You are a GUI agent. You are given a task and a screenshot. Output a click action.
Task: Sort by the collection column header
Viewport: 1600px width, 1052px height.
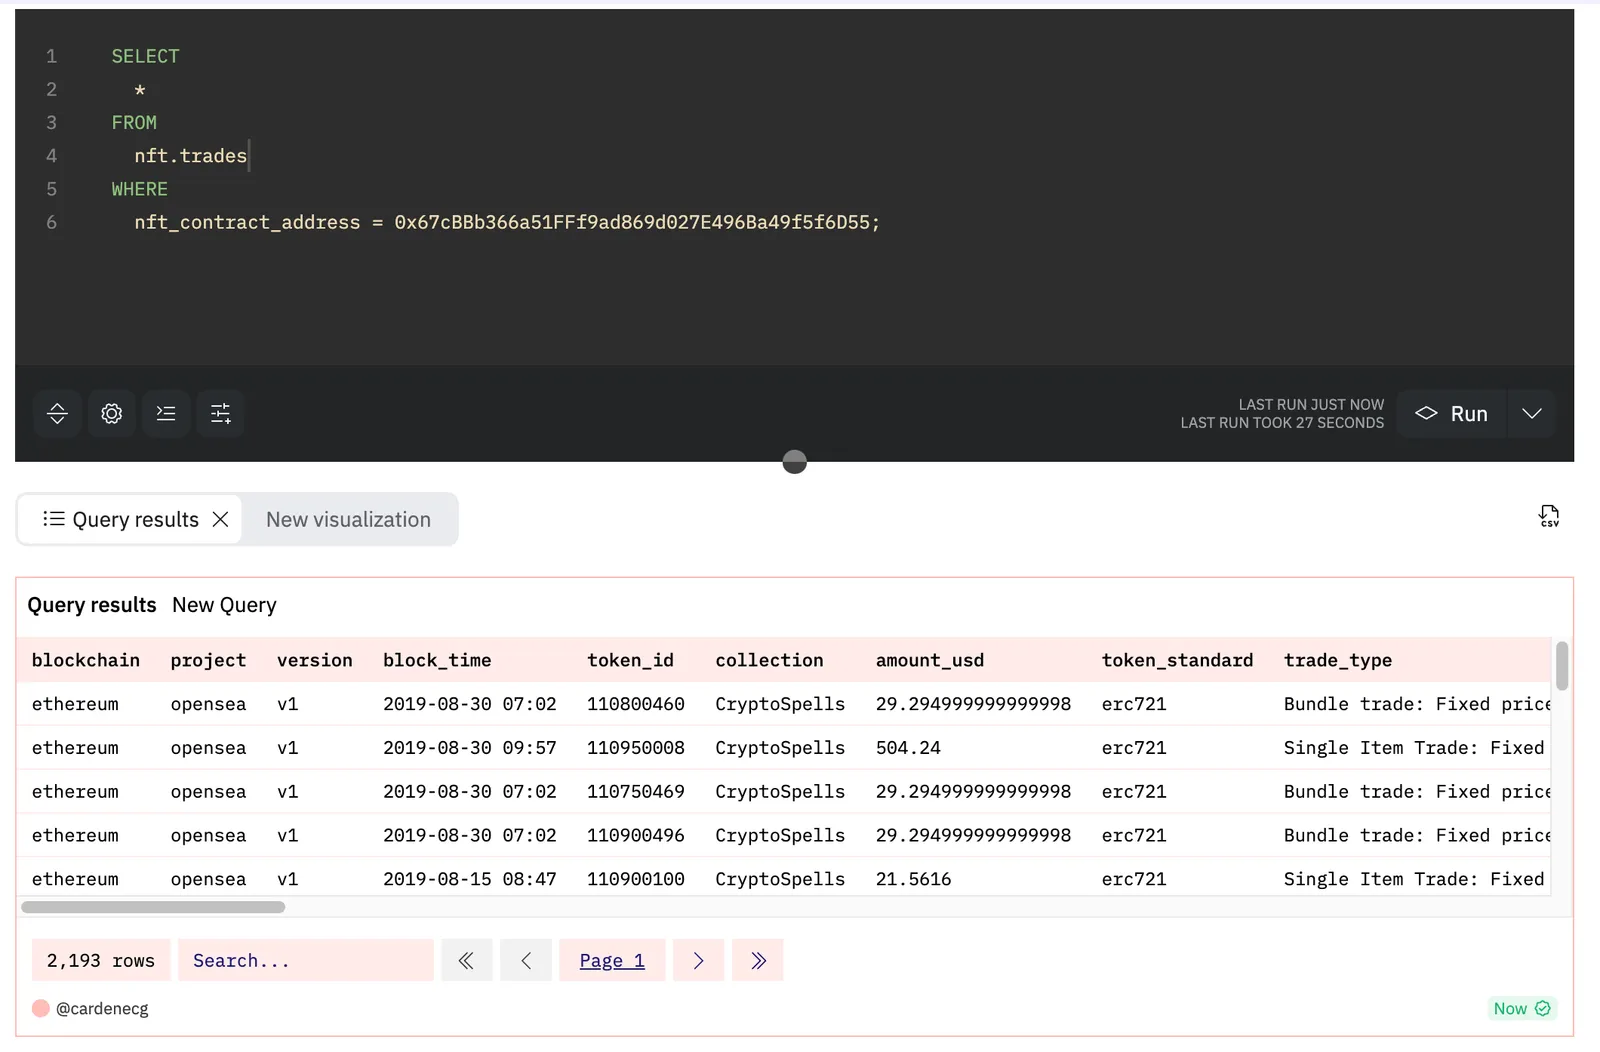769,660
